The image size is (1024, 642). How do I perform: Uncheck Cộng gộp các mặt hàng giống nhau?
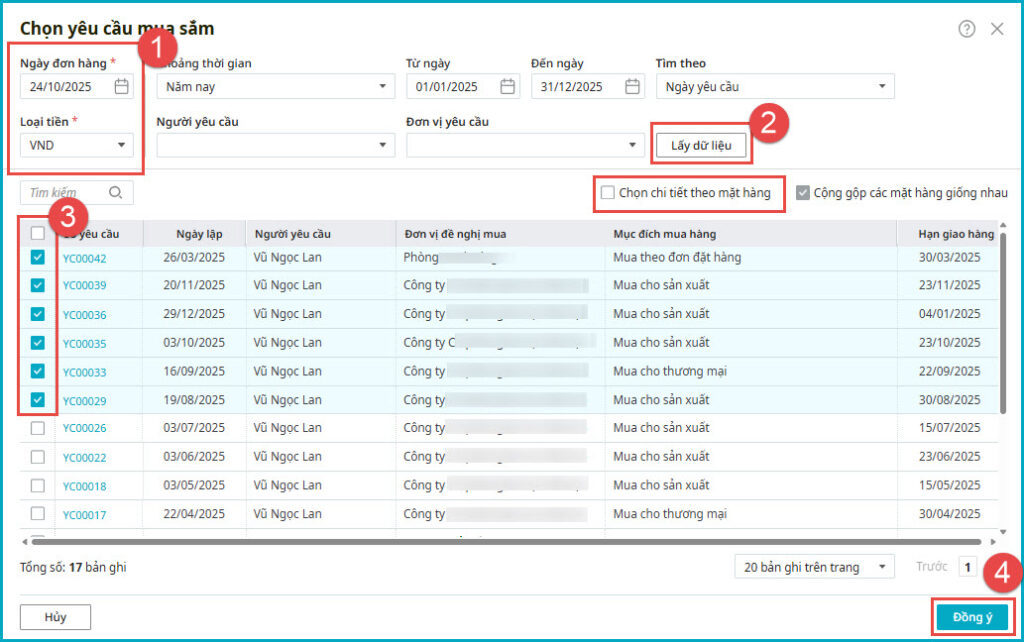point(803,193)
